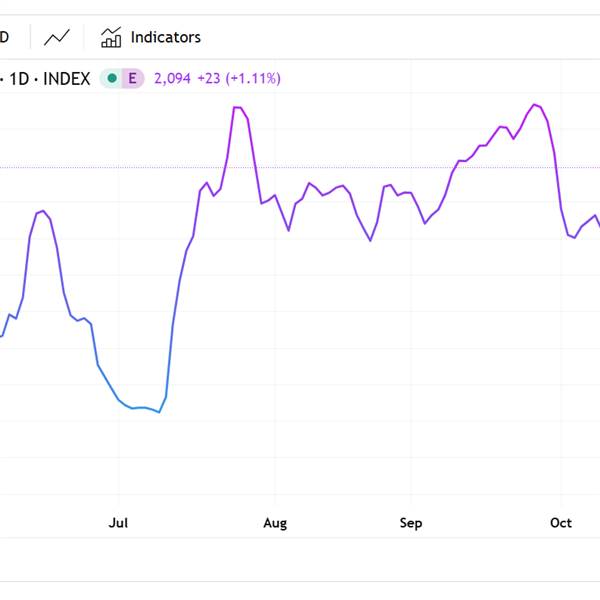The width and height of the screenshot is (600, 600).
Task: Click the purple E badge in legend
Action: coord(132,78)
